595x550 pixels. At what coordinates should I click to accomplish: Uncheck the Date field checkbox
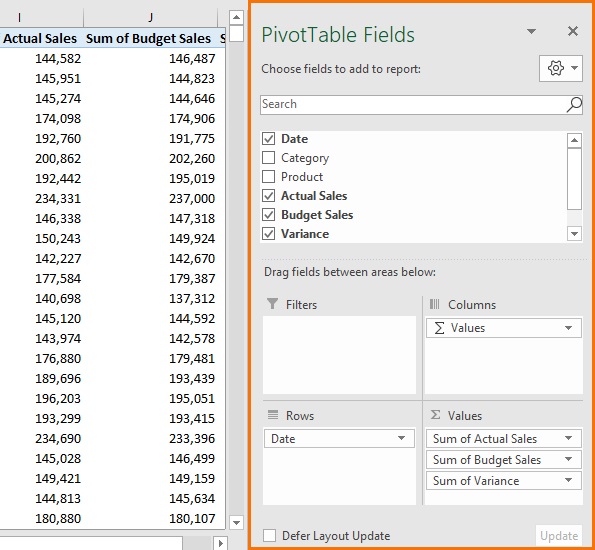(x=269, y=139)
